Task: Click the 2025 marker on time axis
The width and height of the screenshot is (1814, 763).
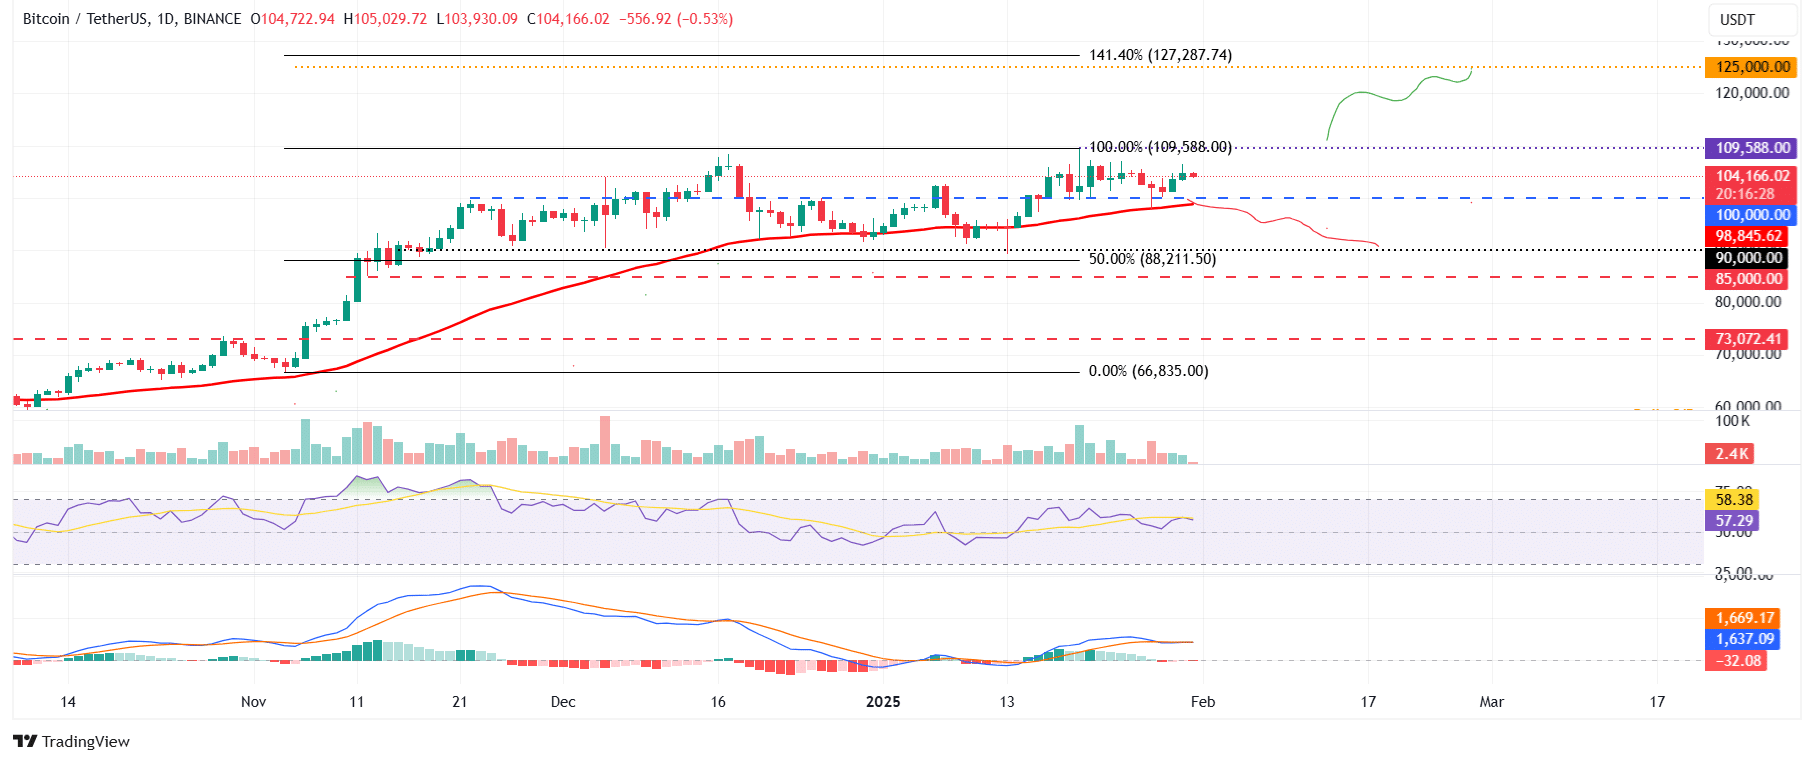Action: click(883, 702)
